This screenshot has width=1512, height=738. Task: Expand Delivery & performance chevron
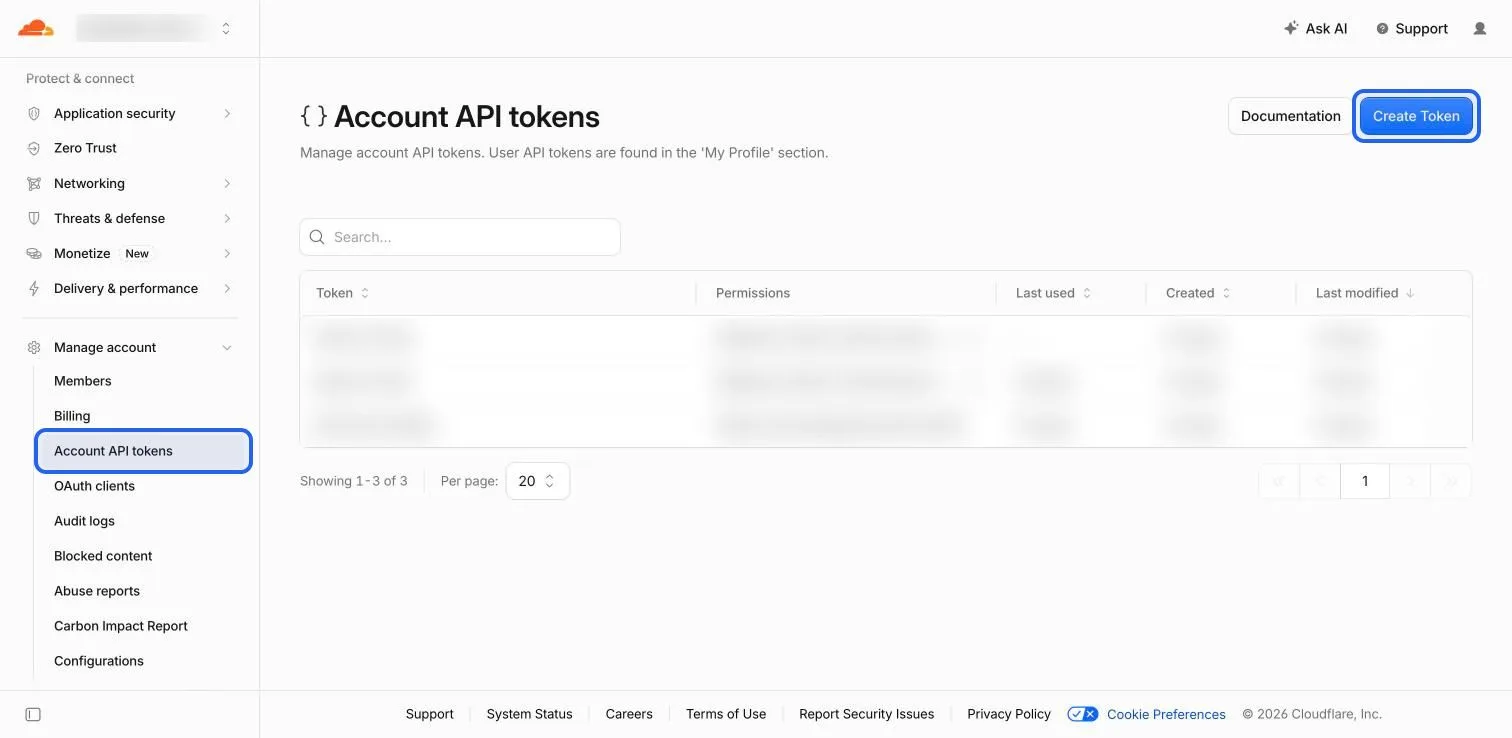(x=227, y=289)
